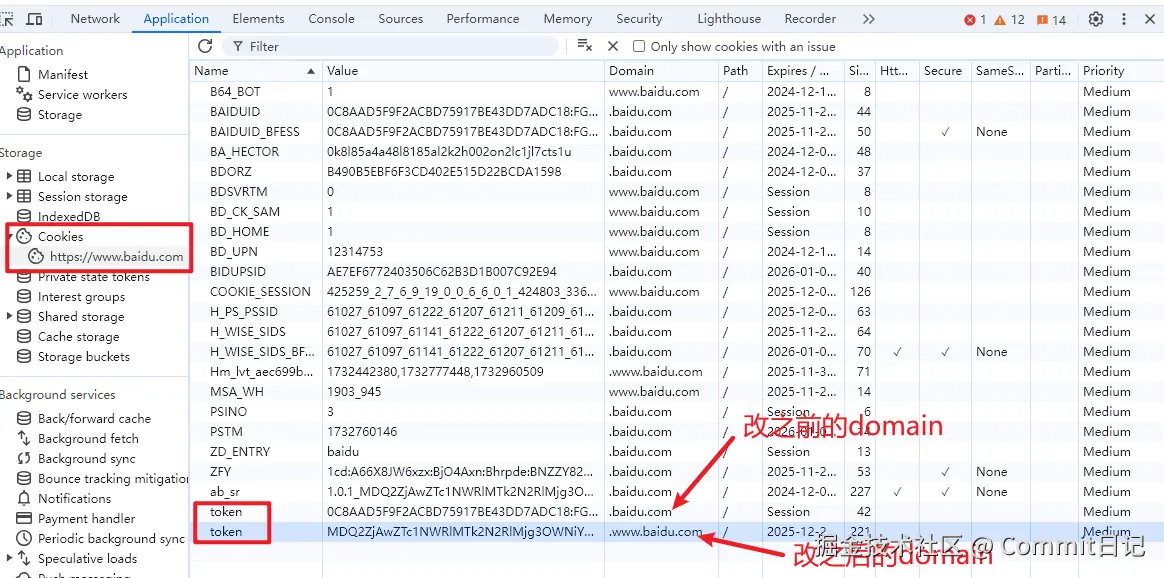Sort by Name column header
Viewport: 1164px width, 578px height.
[255, 71]
